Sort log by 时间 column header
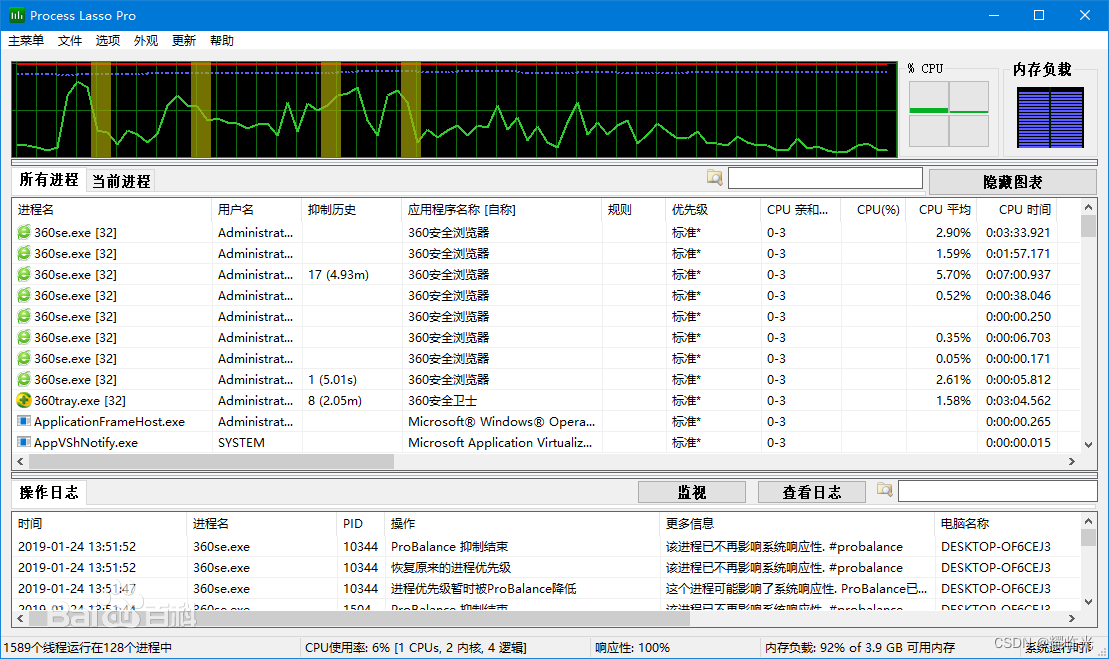This screenshot has width=1109, height=659. 99,523
